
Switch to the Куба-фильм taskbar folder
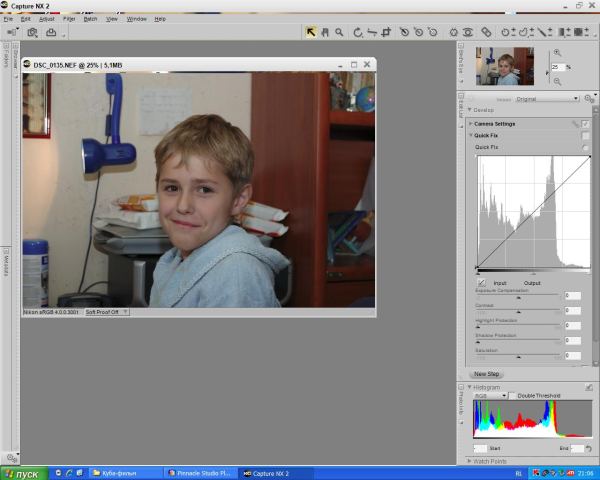[124, 473]
